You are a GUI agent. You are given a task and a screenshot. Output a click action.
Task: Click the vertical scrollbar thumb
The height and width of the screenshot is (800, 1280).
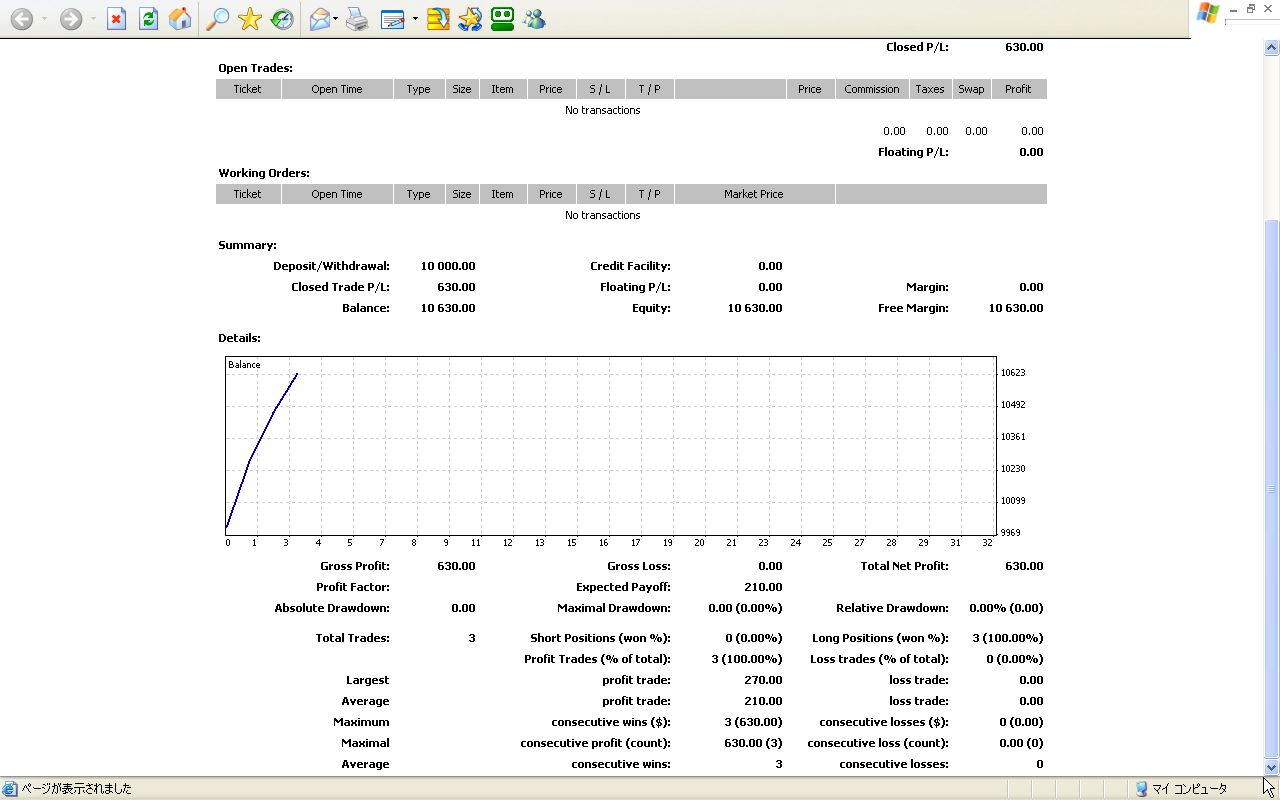tap(1271, 488)
